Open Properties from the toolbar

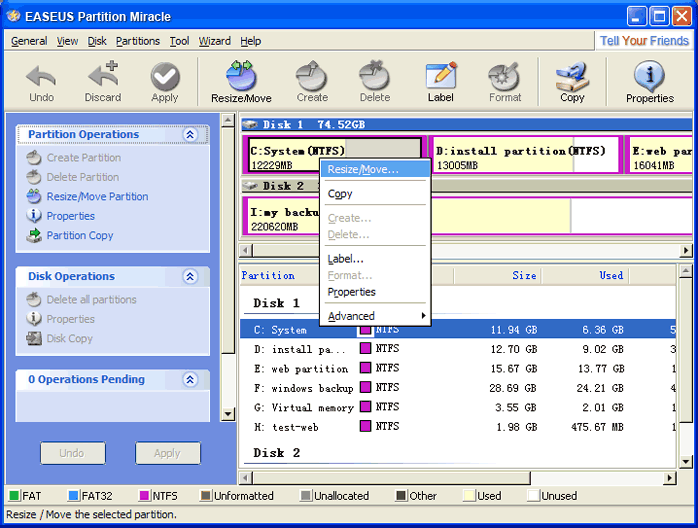pyautogui.click(x=649, y=82)
